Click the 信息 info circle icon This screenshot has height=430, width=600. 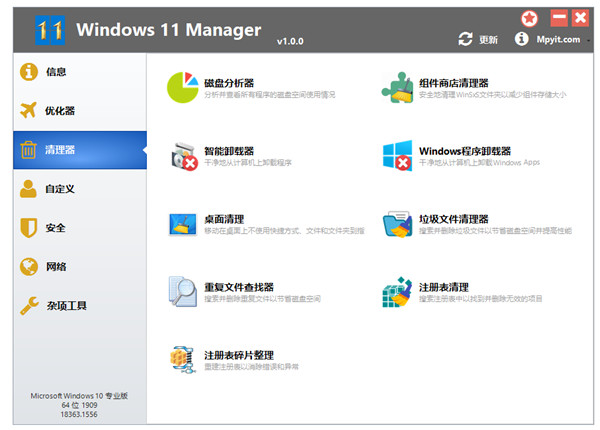pos(29,72)
